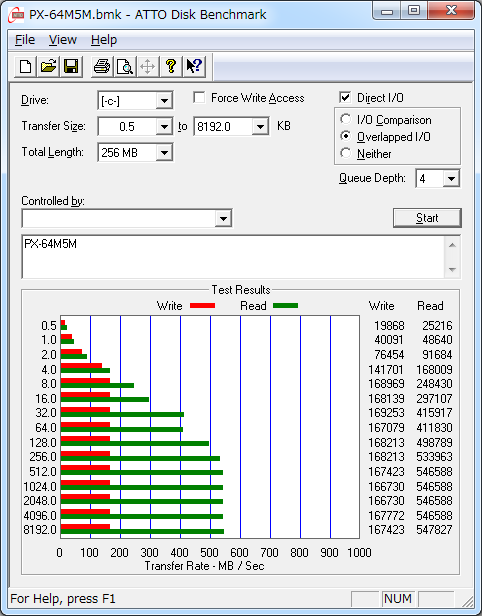Expand the Transfer Size end dropdown 8192.0

260,126
